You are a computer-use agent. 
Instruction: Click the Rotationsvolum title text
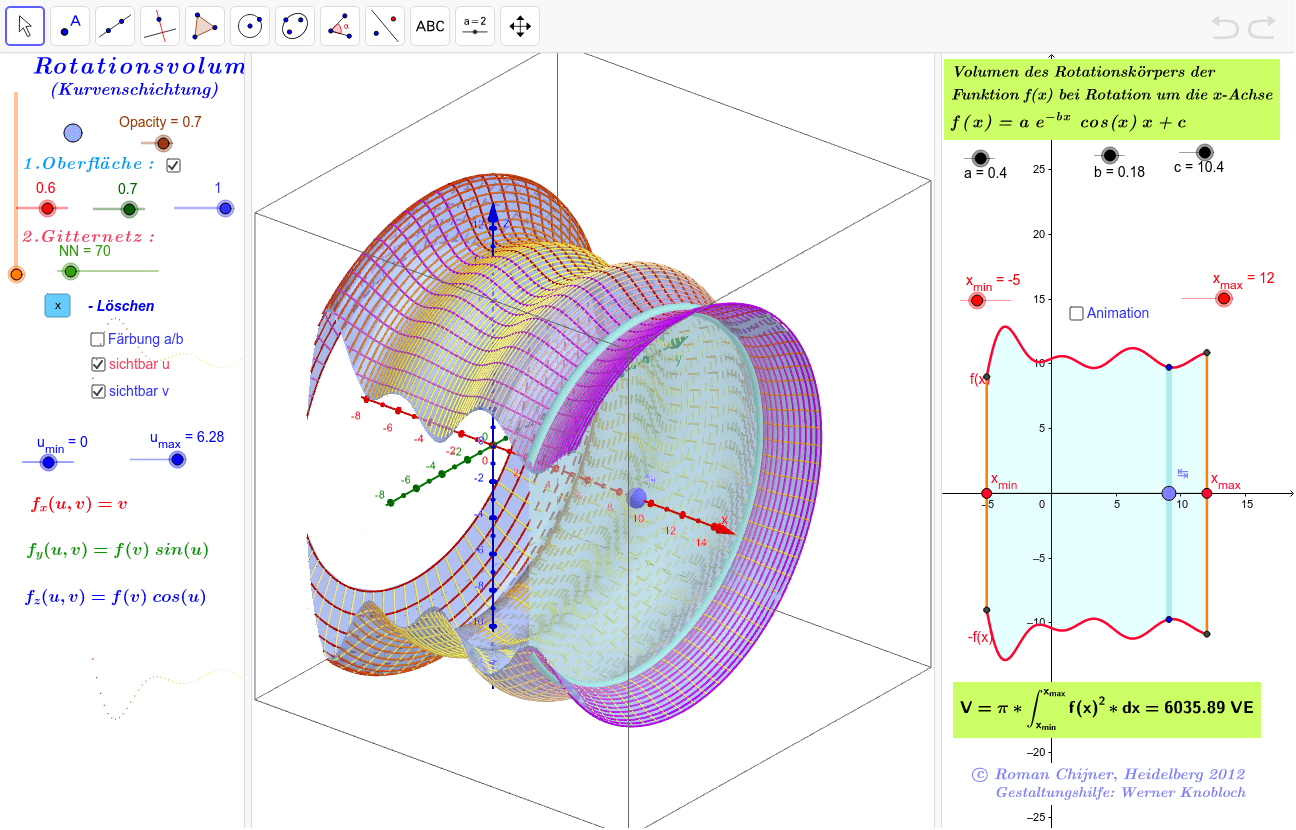tap(139, 67)
